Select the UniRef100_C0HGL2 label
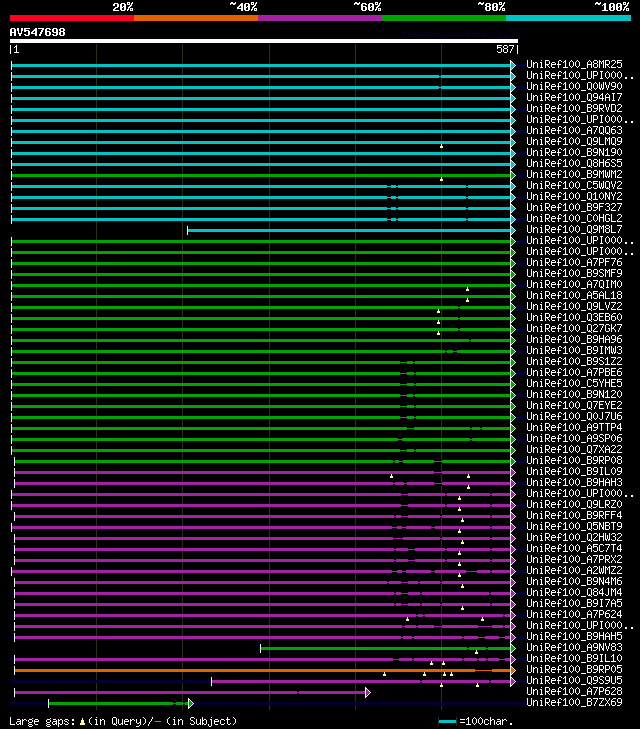The image size is (640, 729). tap(574, 219)
